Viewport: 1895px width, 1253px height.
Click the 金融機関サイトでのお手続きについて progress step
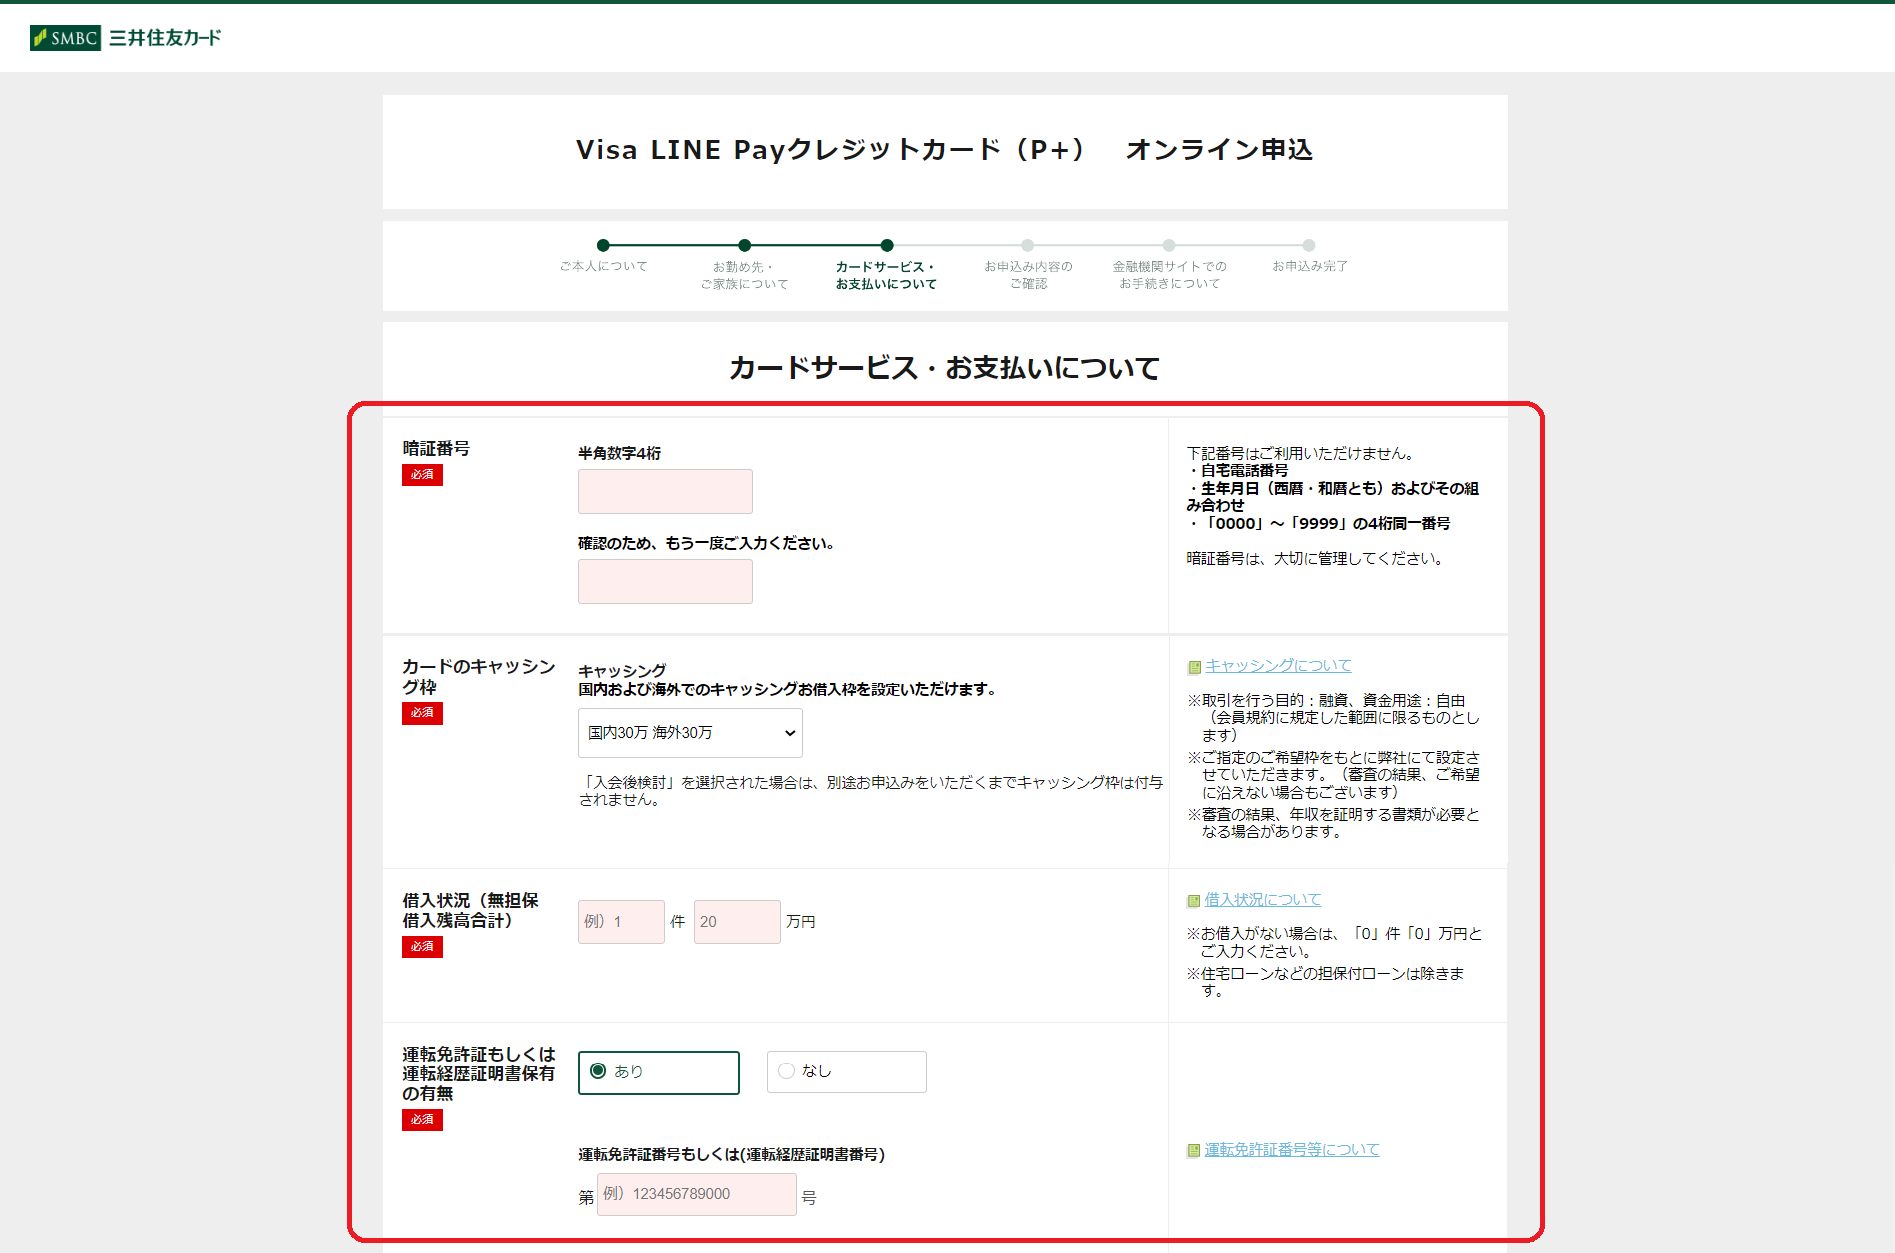click(x=1169, y=265)
